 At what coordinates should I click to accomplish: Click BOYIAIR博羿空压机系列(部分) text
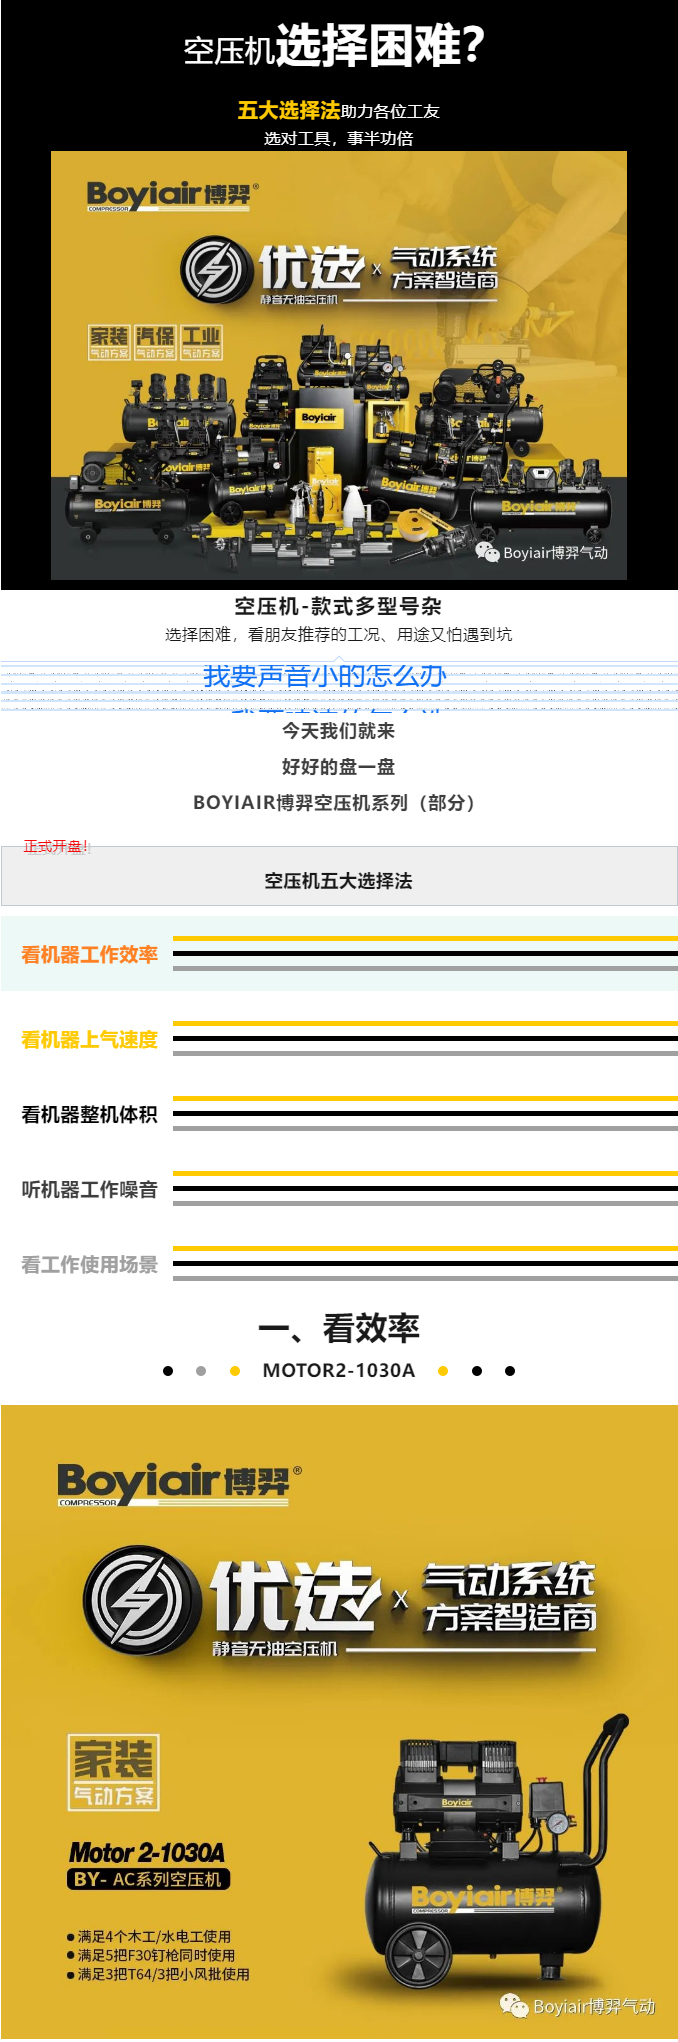pyautogui.click(x=334, y=803)
